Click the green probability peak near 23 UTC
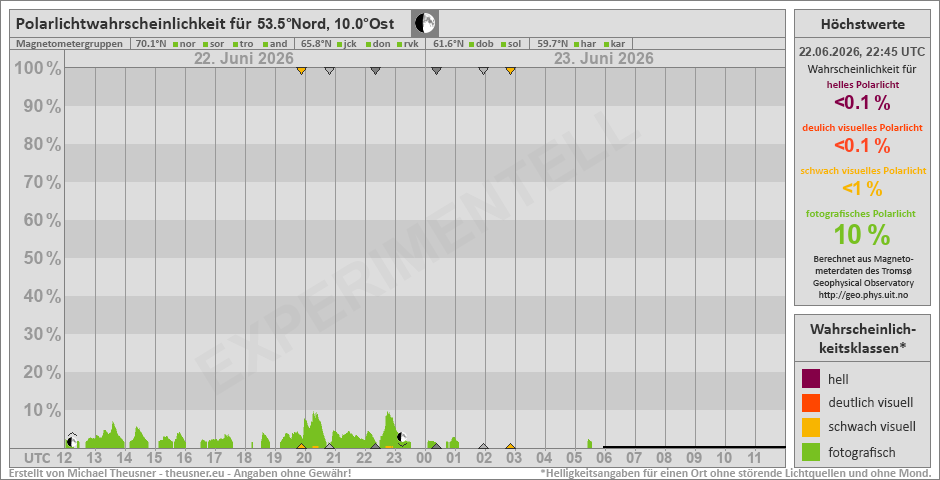This screenshot has height=480, width=940. 388,430
